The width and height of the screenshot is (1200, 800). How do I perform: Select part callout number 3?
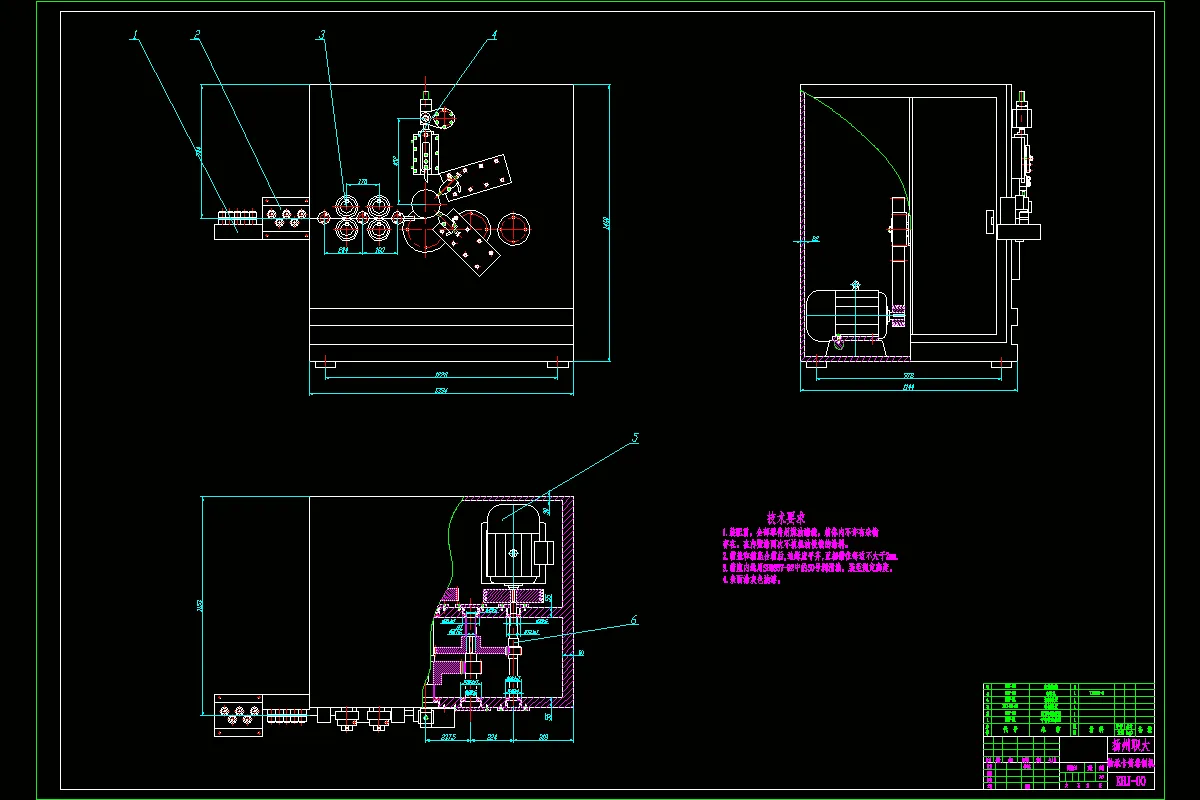pos(322,33)
